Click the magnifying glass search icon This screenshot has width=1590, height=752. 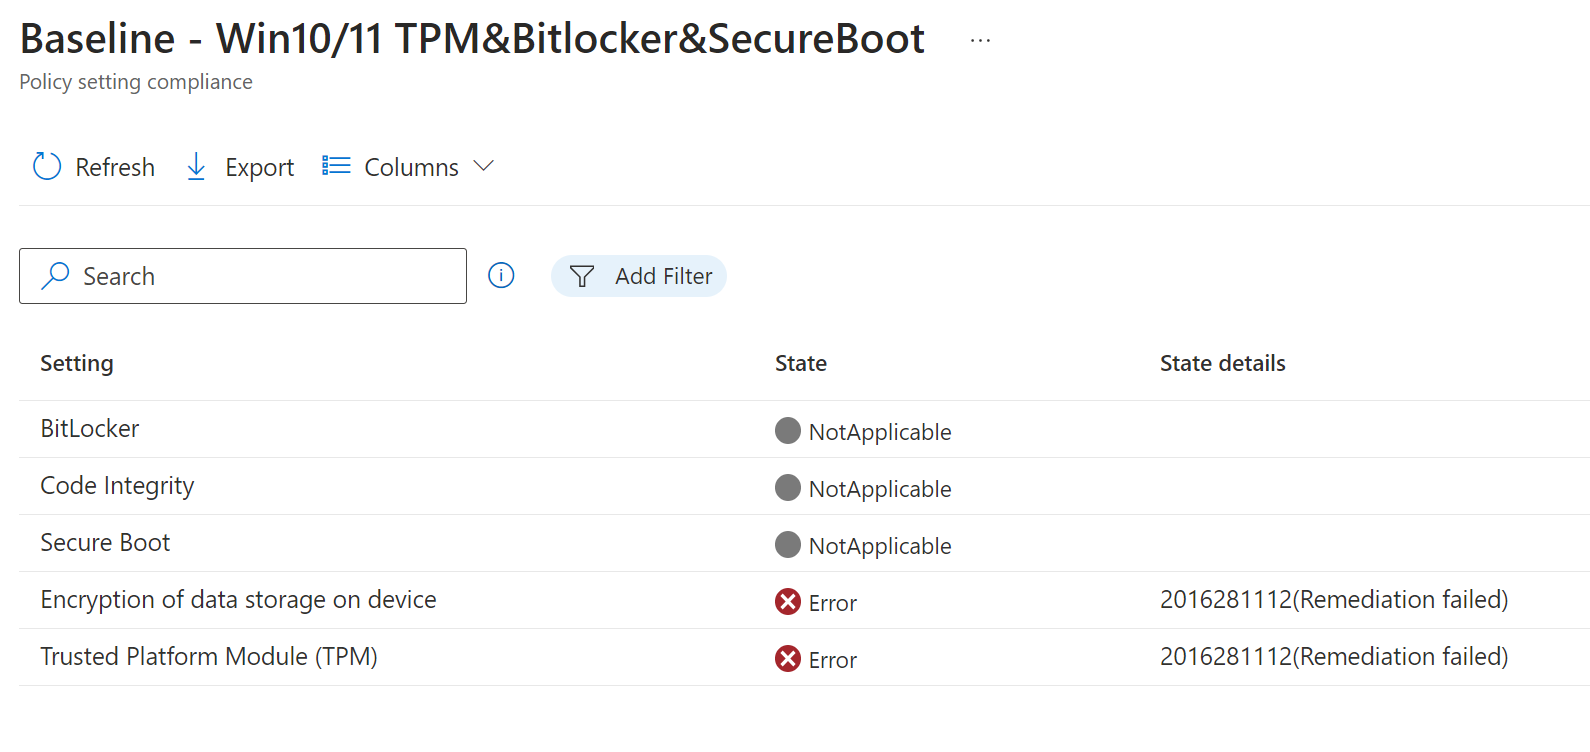point(56,275)
